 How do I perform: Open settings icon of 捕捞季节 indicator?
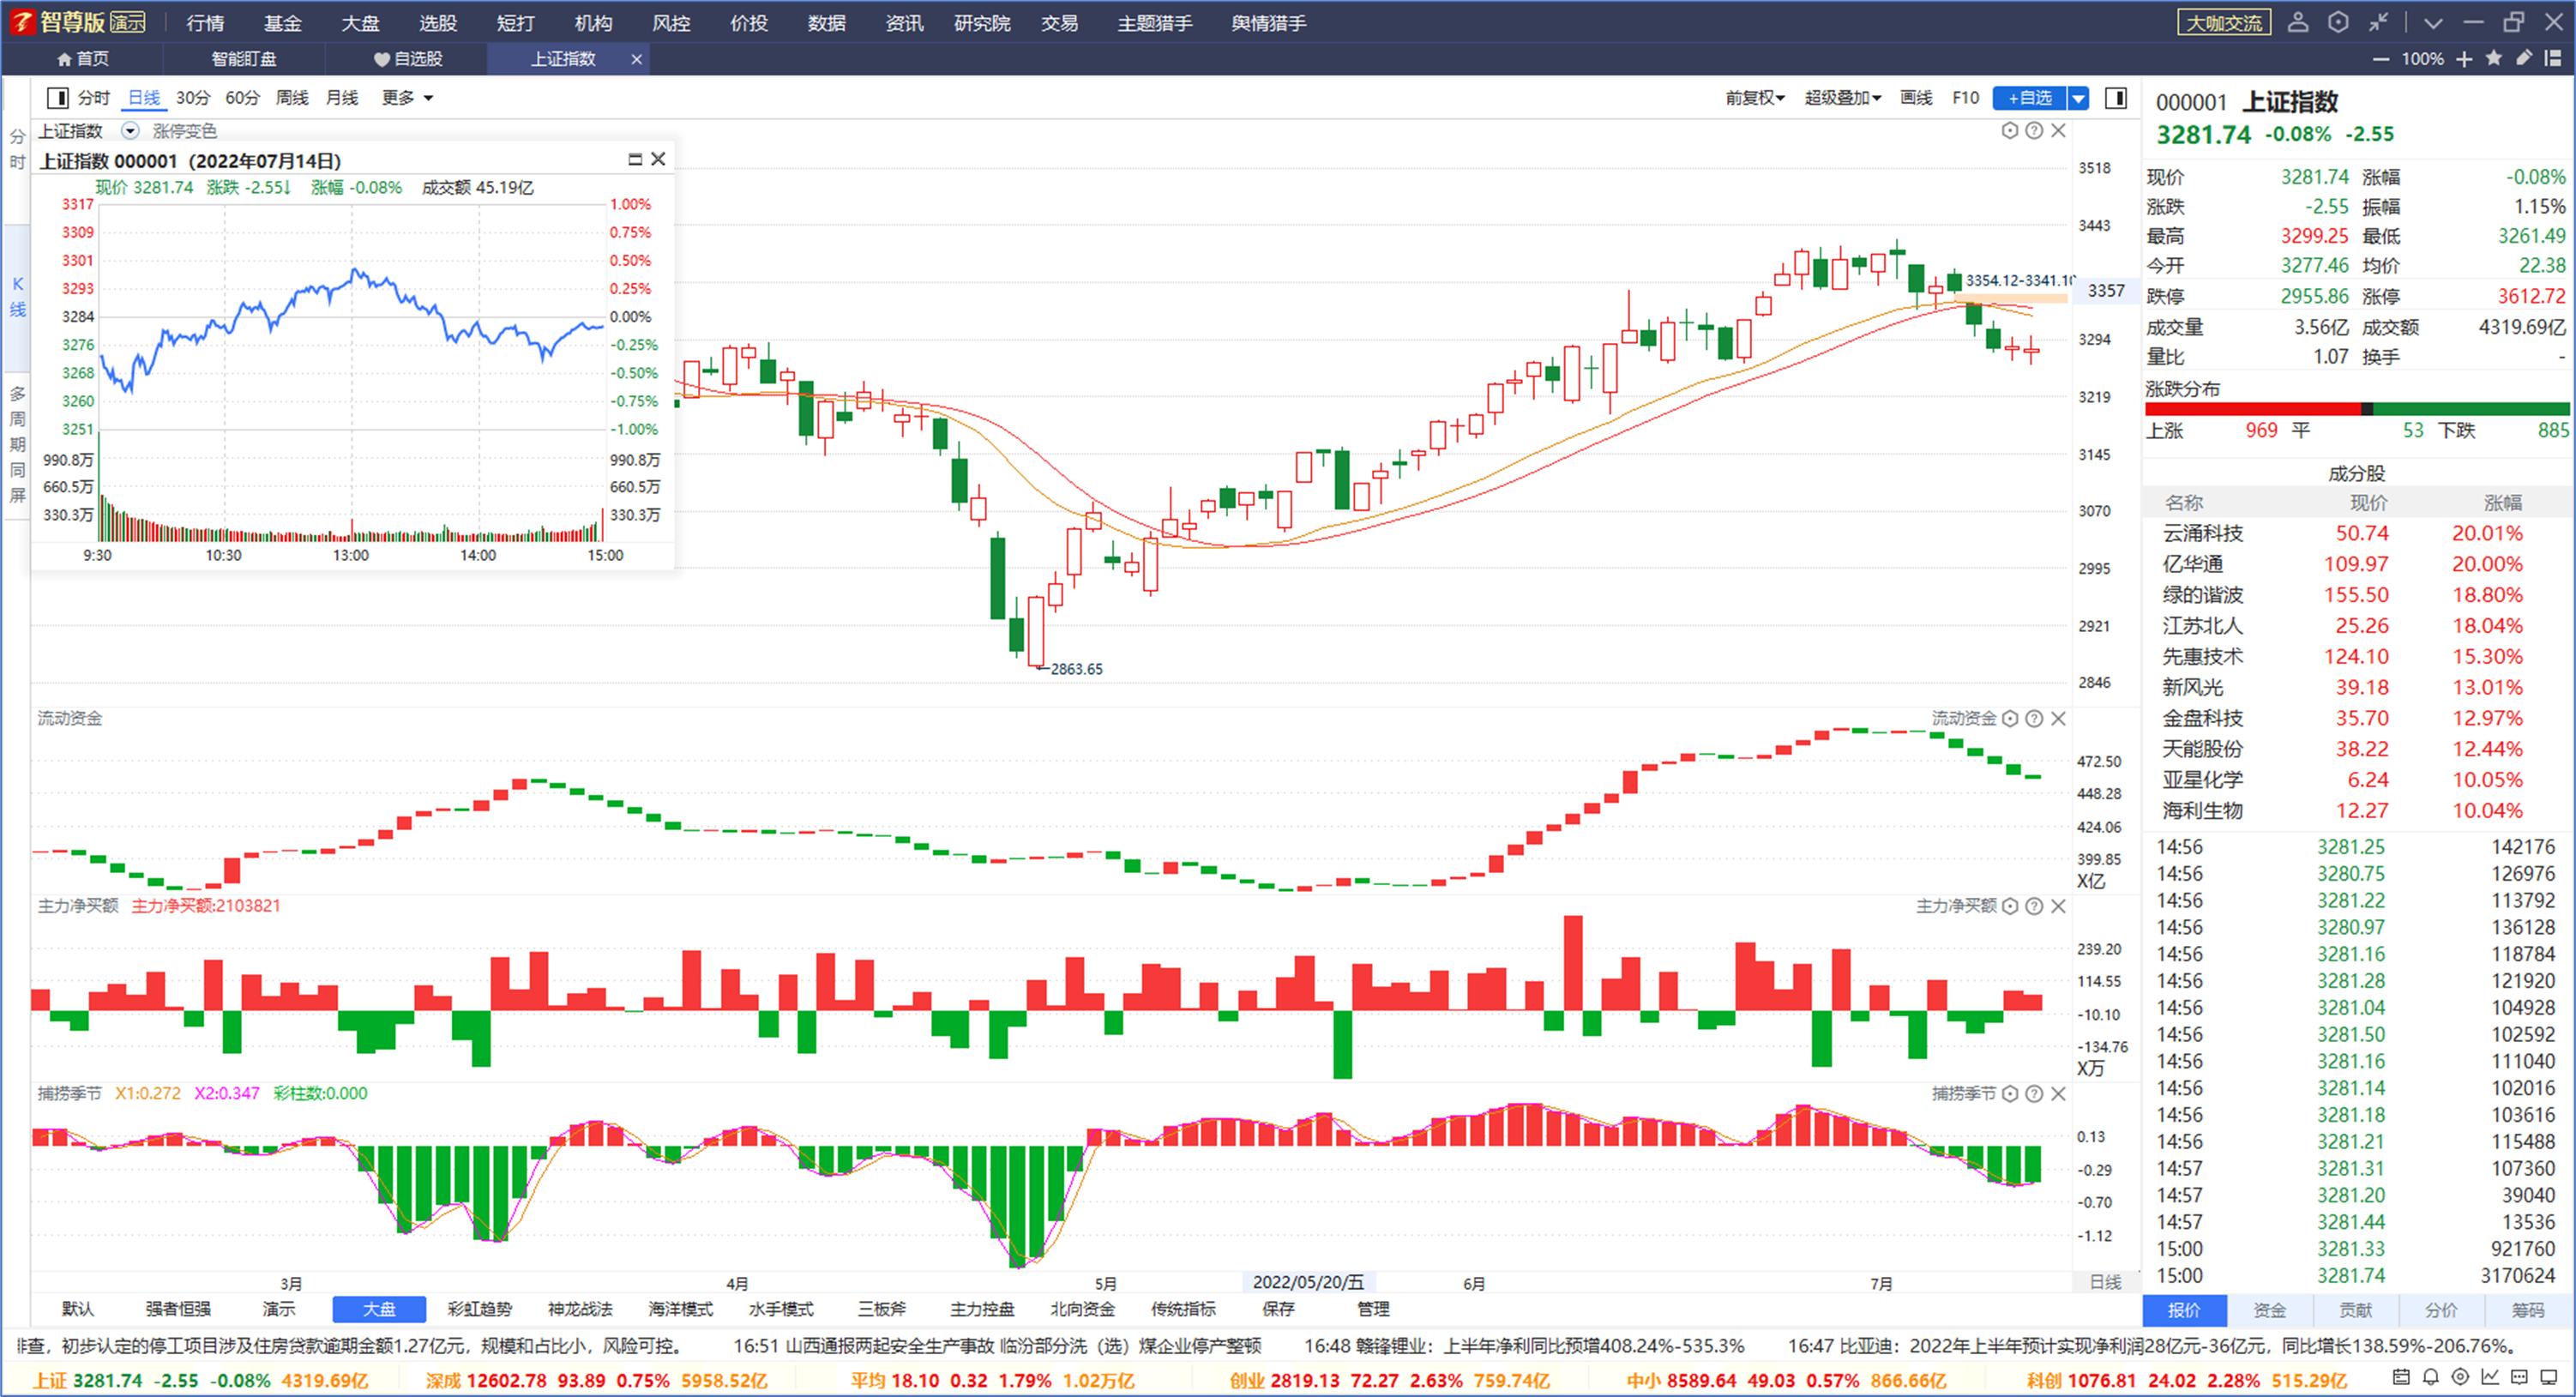point(2010,1094)
